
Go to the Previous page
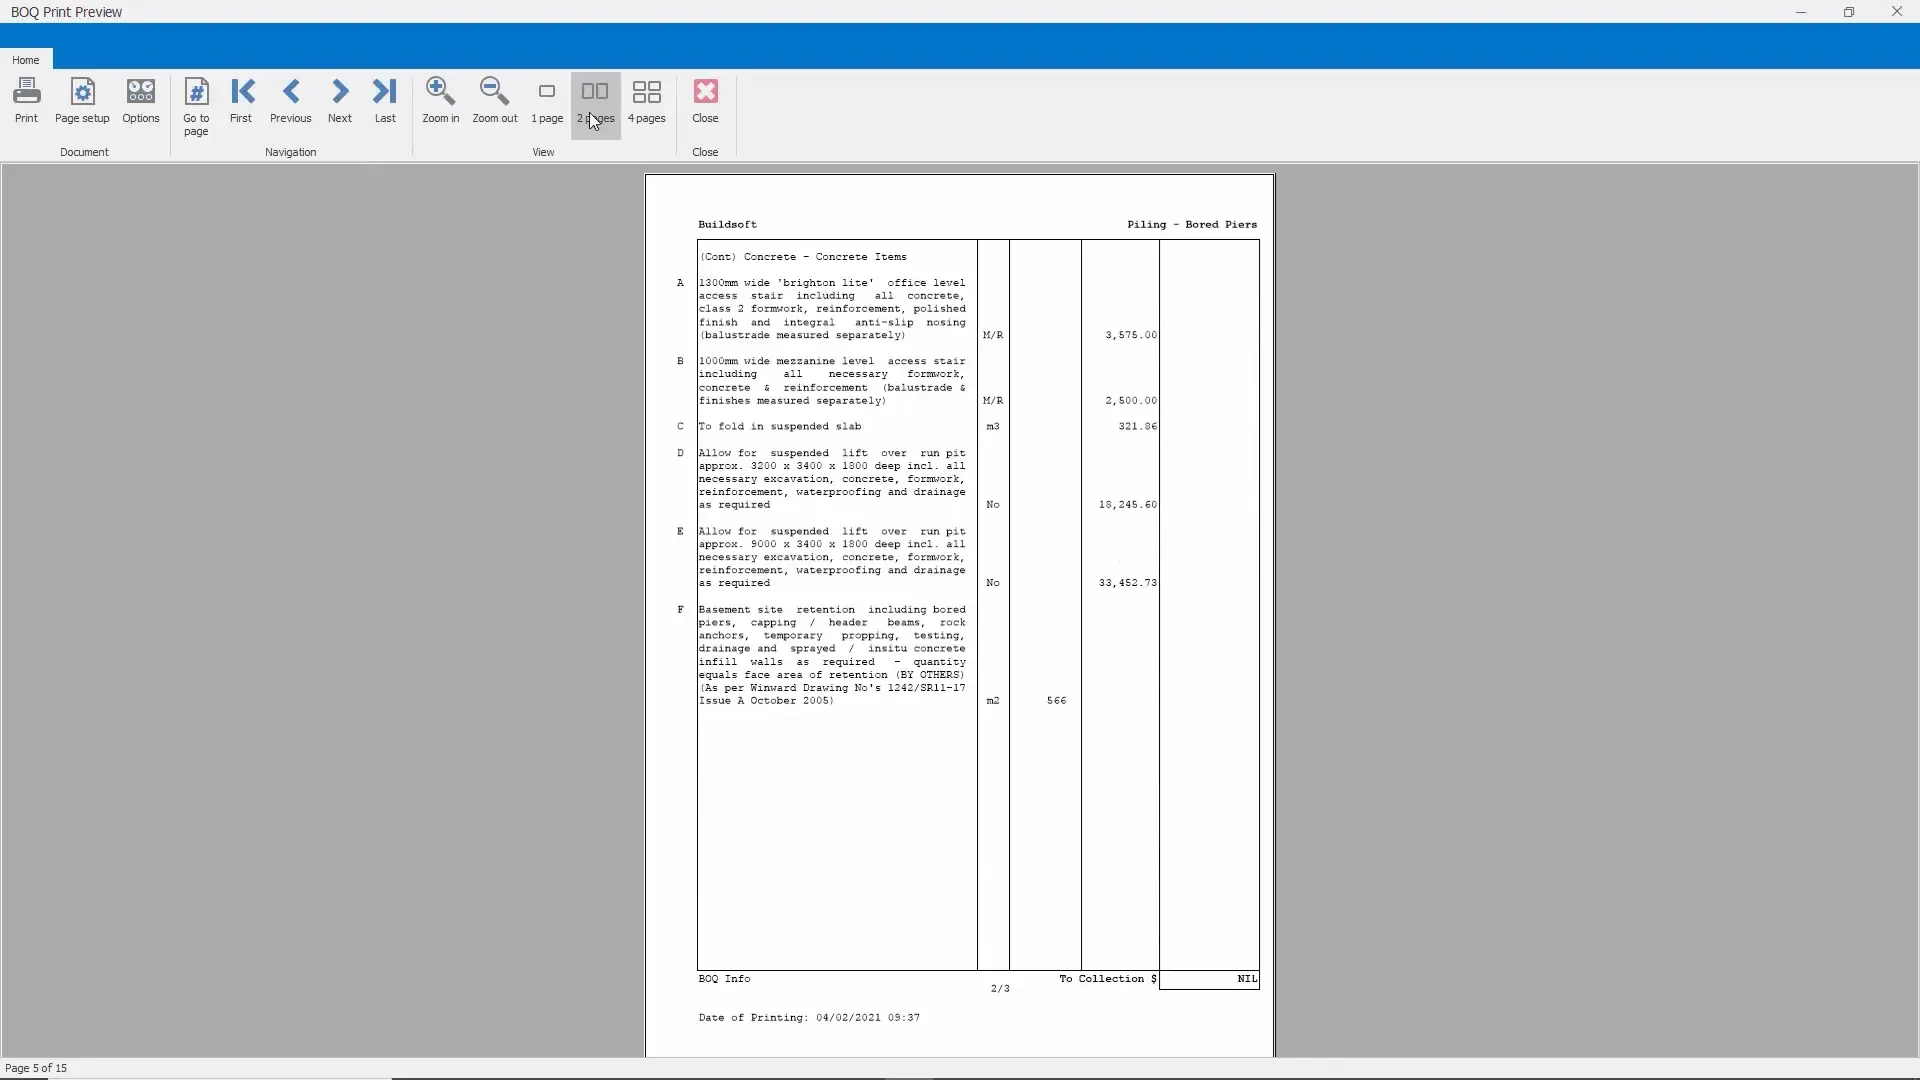(x=291, y=100)
